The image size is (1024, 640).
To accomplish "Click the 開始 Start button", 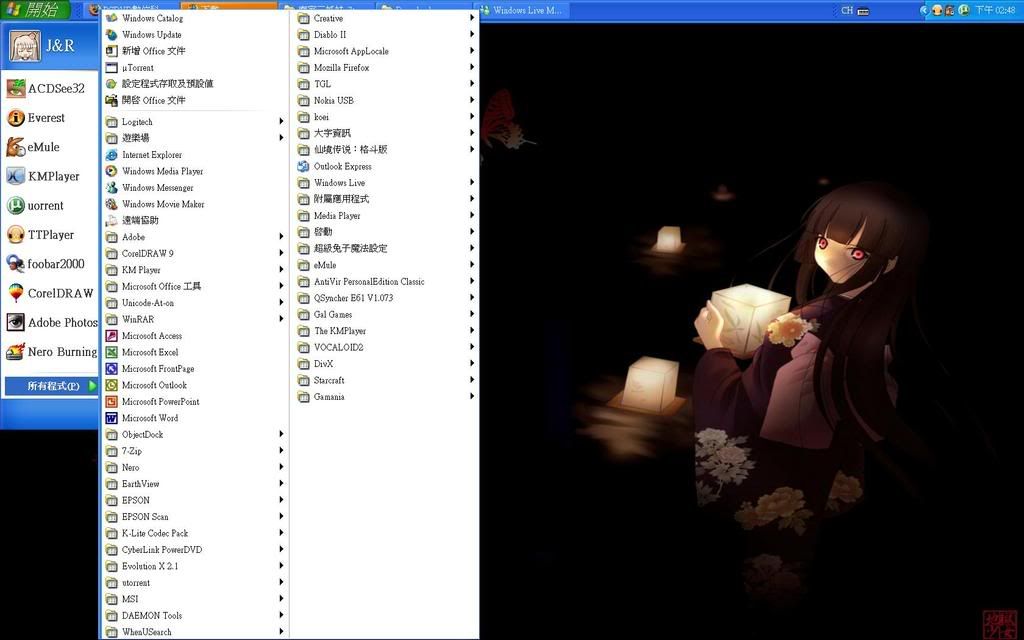I will coord(36,10).
